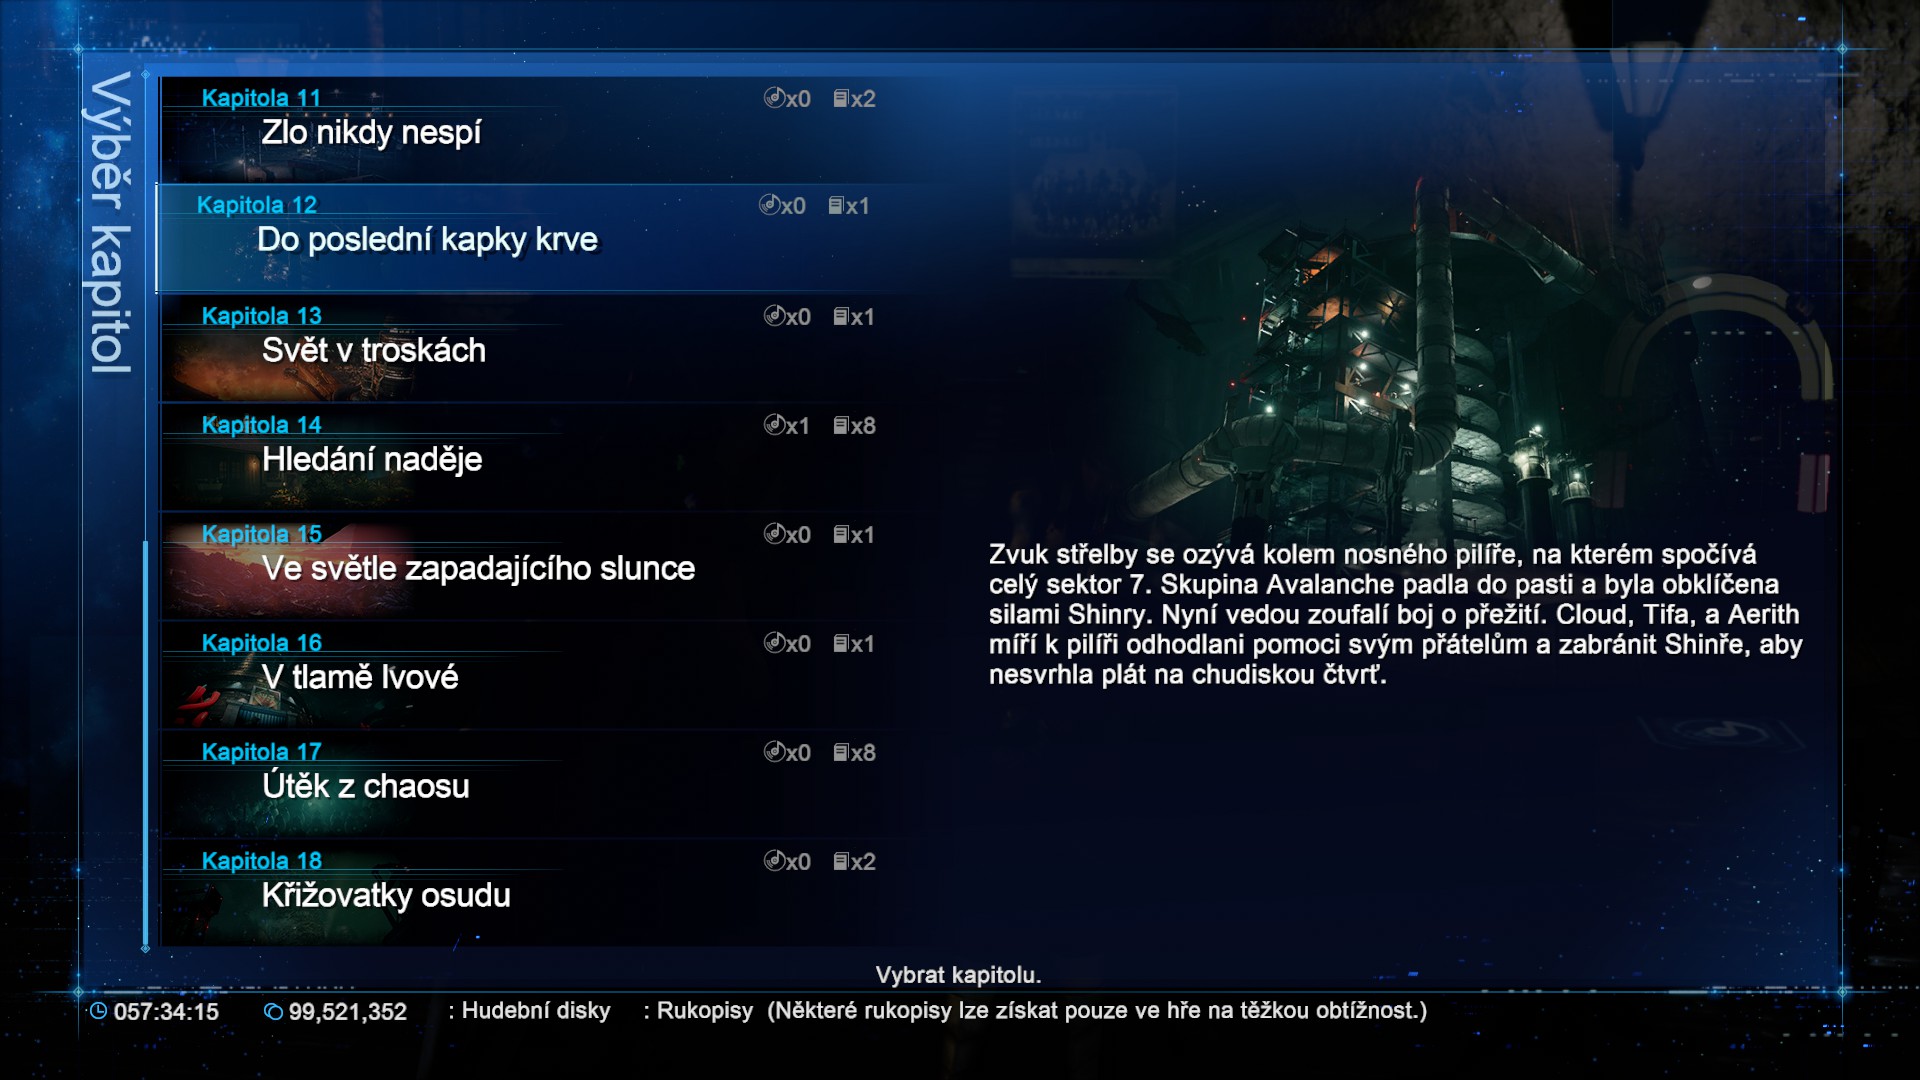The width and height of the screenshot is (1920, 1080).
Task: Click the Vybrat kapitolu prompt
Action: [x=958, y=975]
